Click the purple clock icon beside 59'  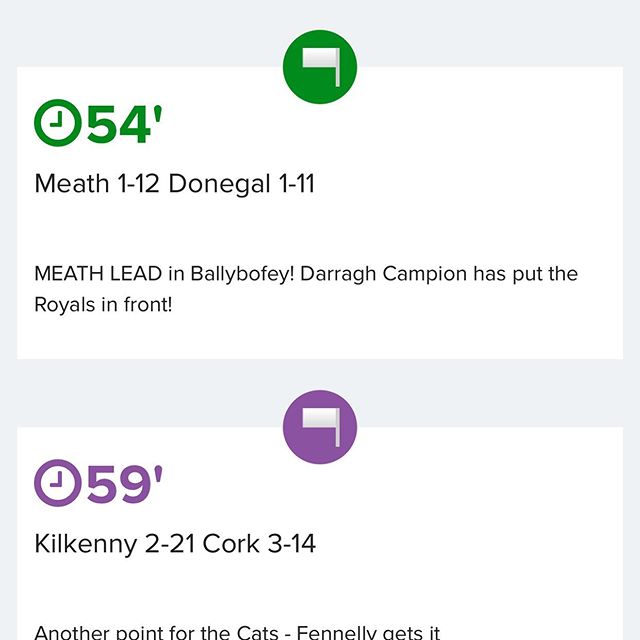coord(58,483)
